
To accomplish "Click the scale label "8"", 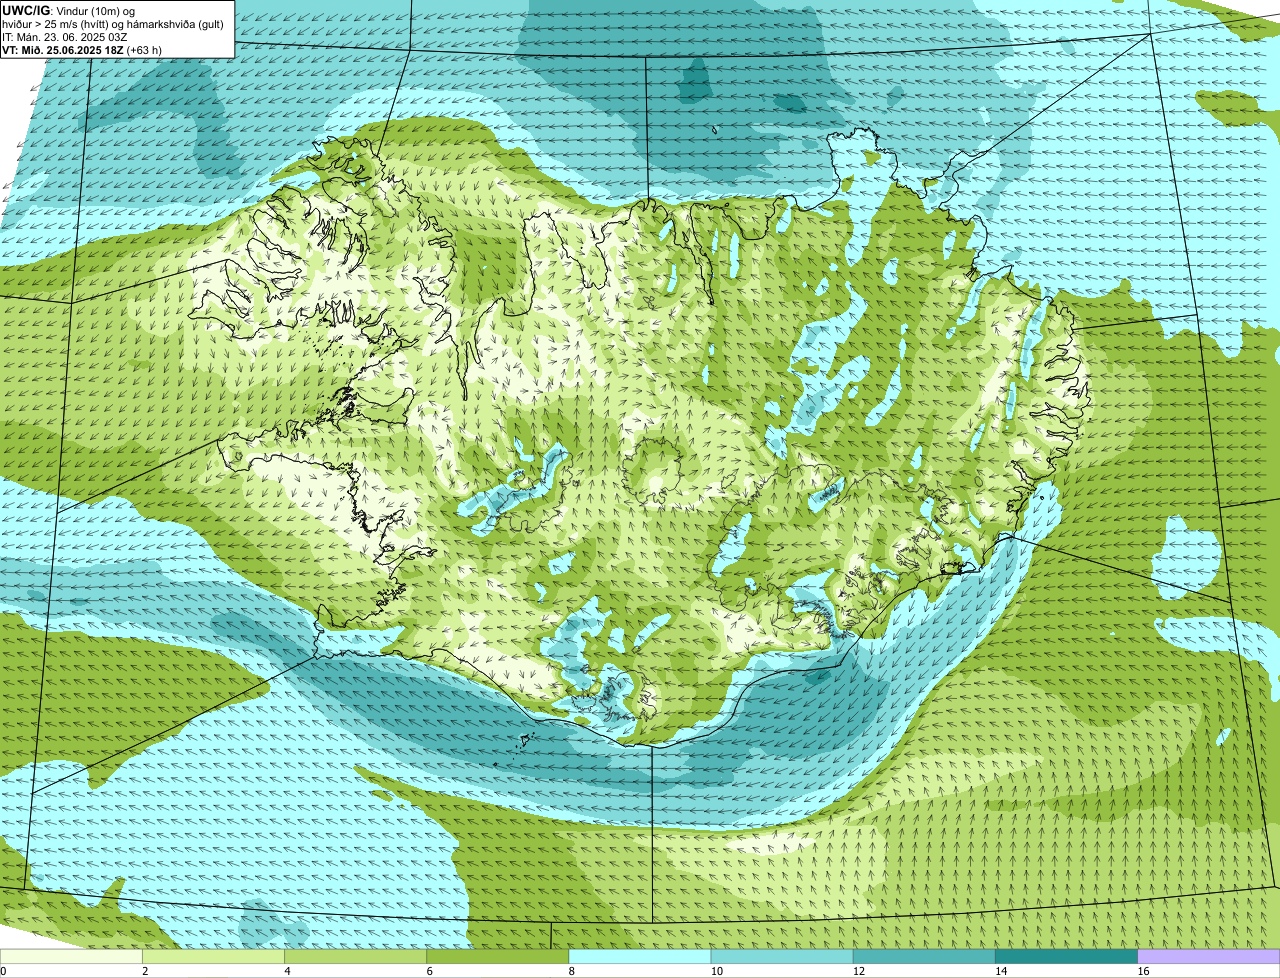I will 572,971.
